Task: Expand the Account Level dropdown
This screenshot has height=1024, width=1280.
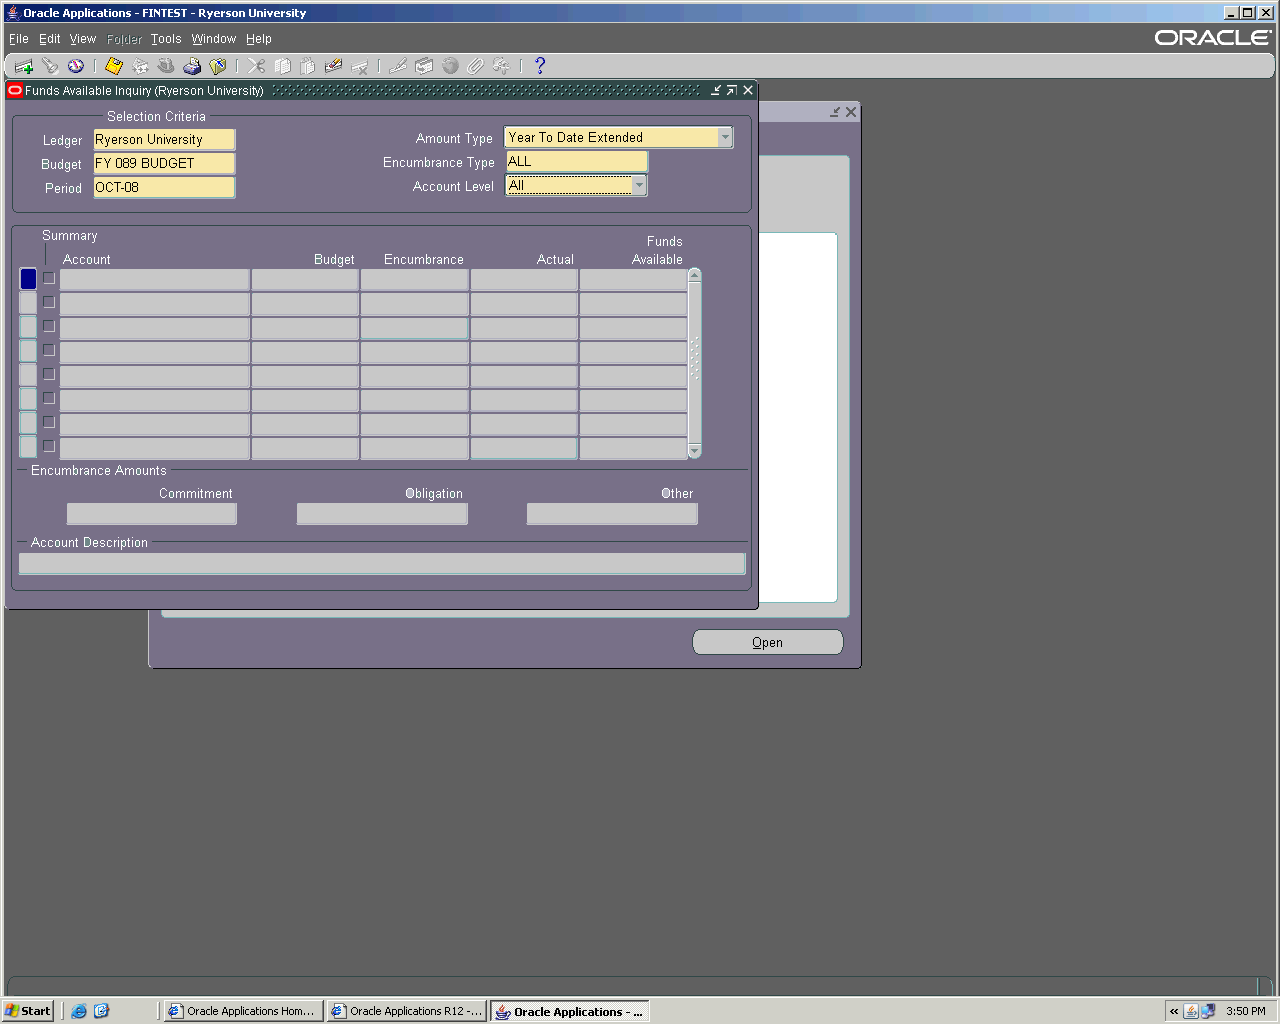Action: [639, 186]
